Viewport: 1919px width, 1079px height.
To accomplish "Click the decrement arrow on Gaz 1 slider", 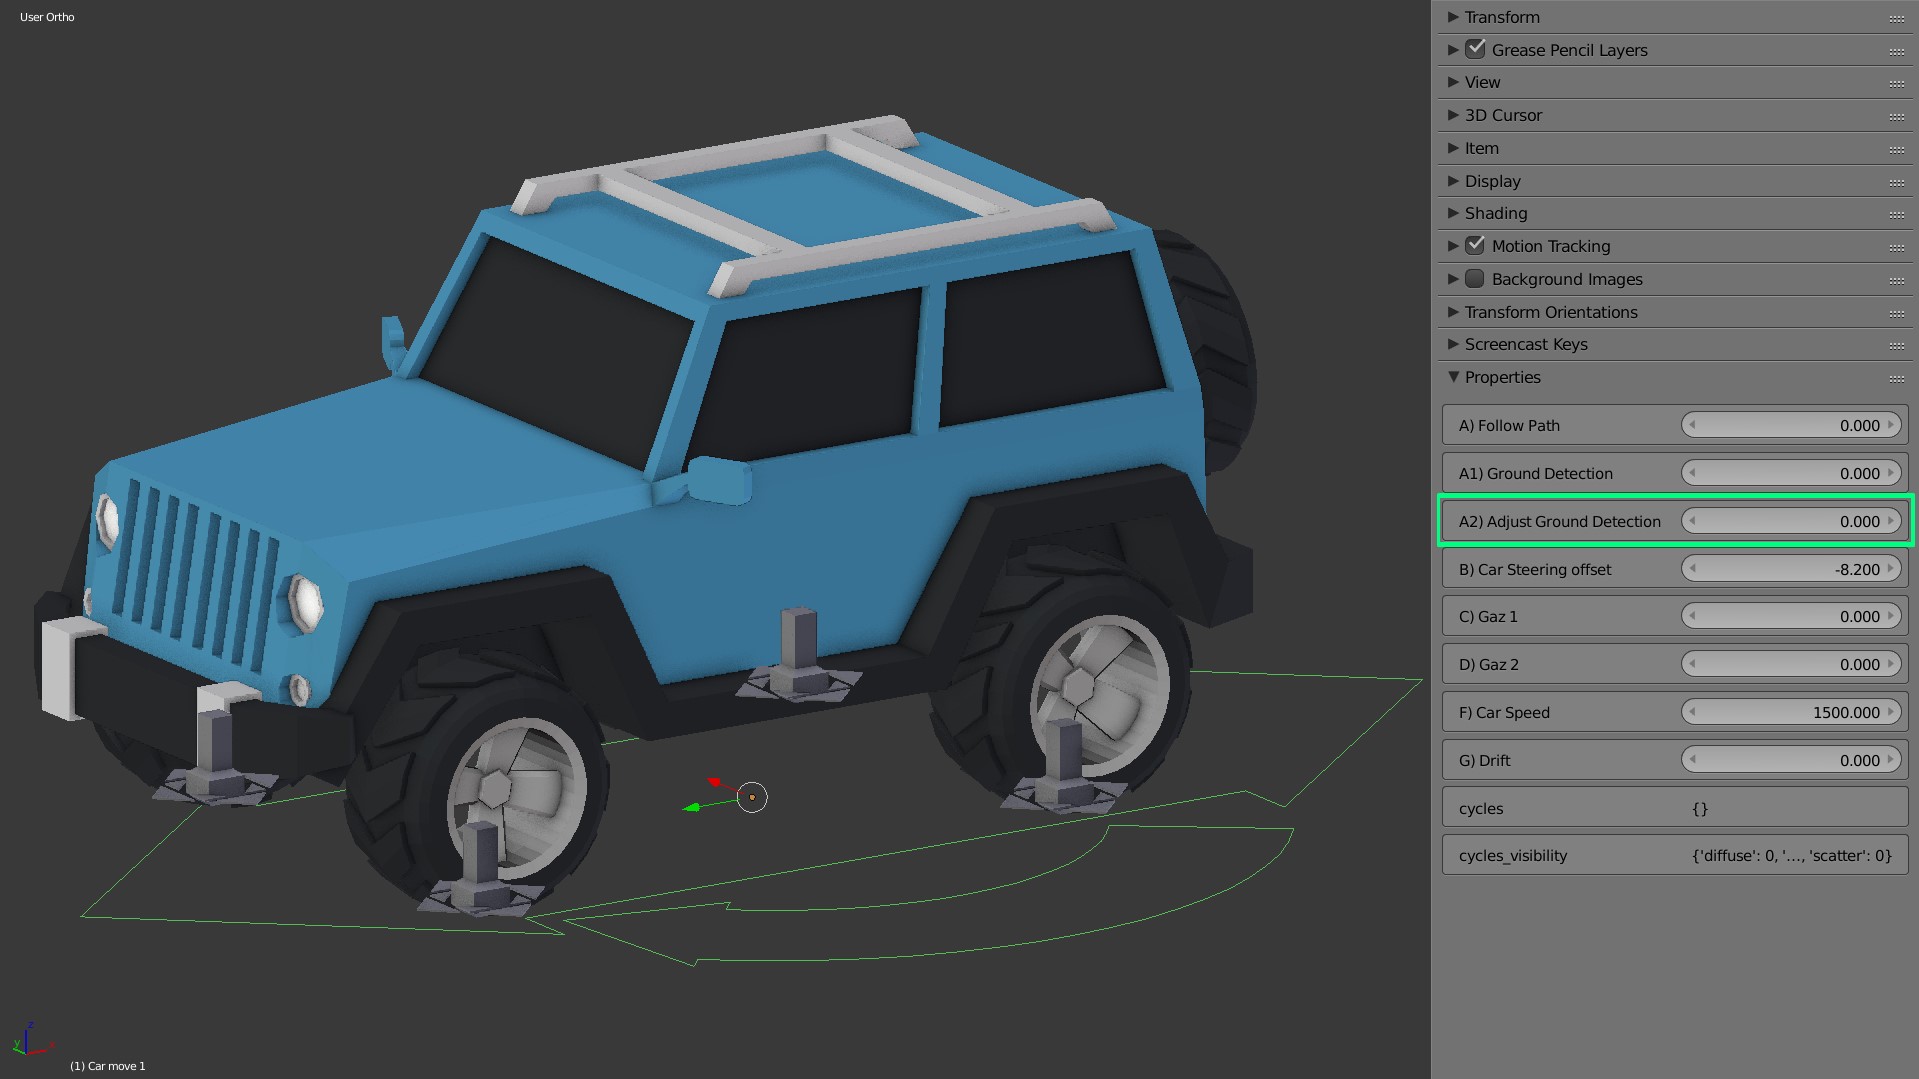I will 1691,616.
